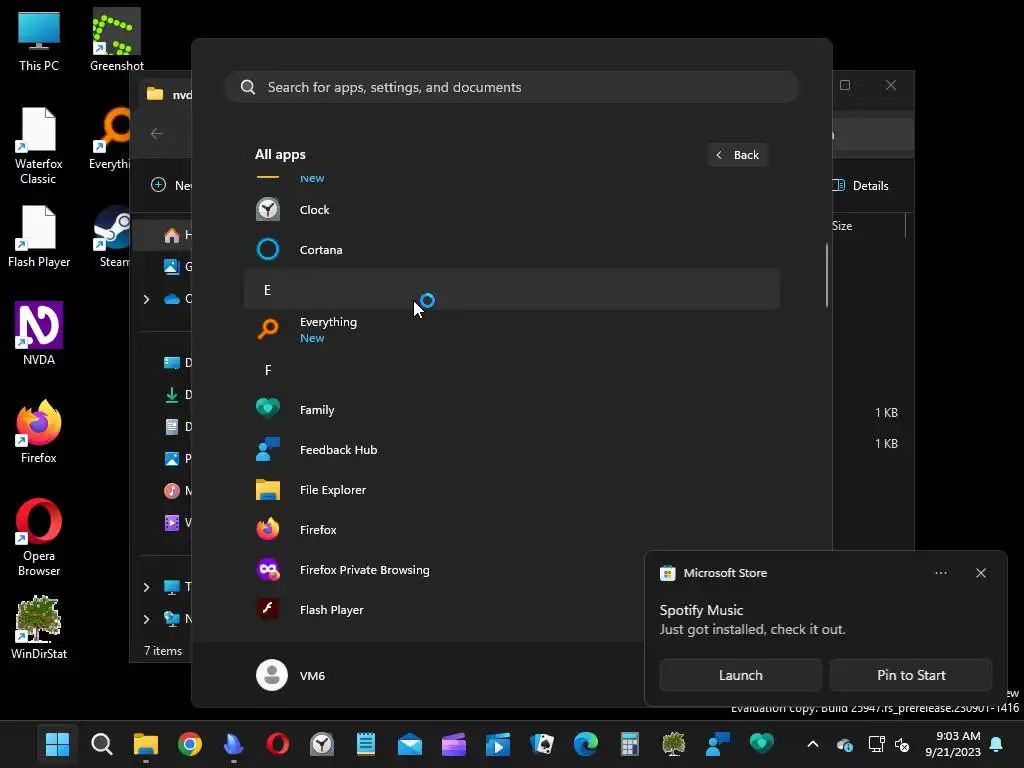Select Opera Browser desktop shortcut
Screen dimensions: 1024x768
click(39, 537)
